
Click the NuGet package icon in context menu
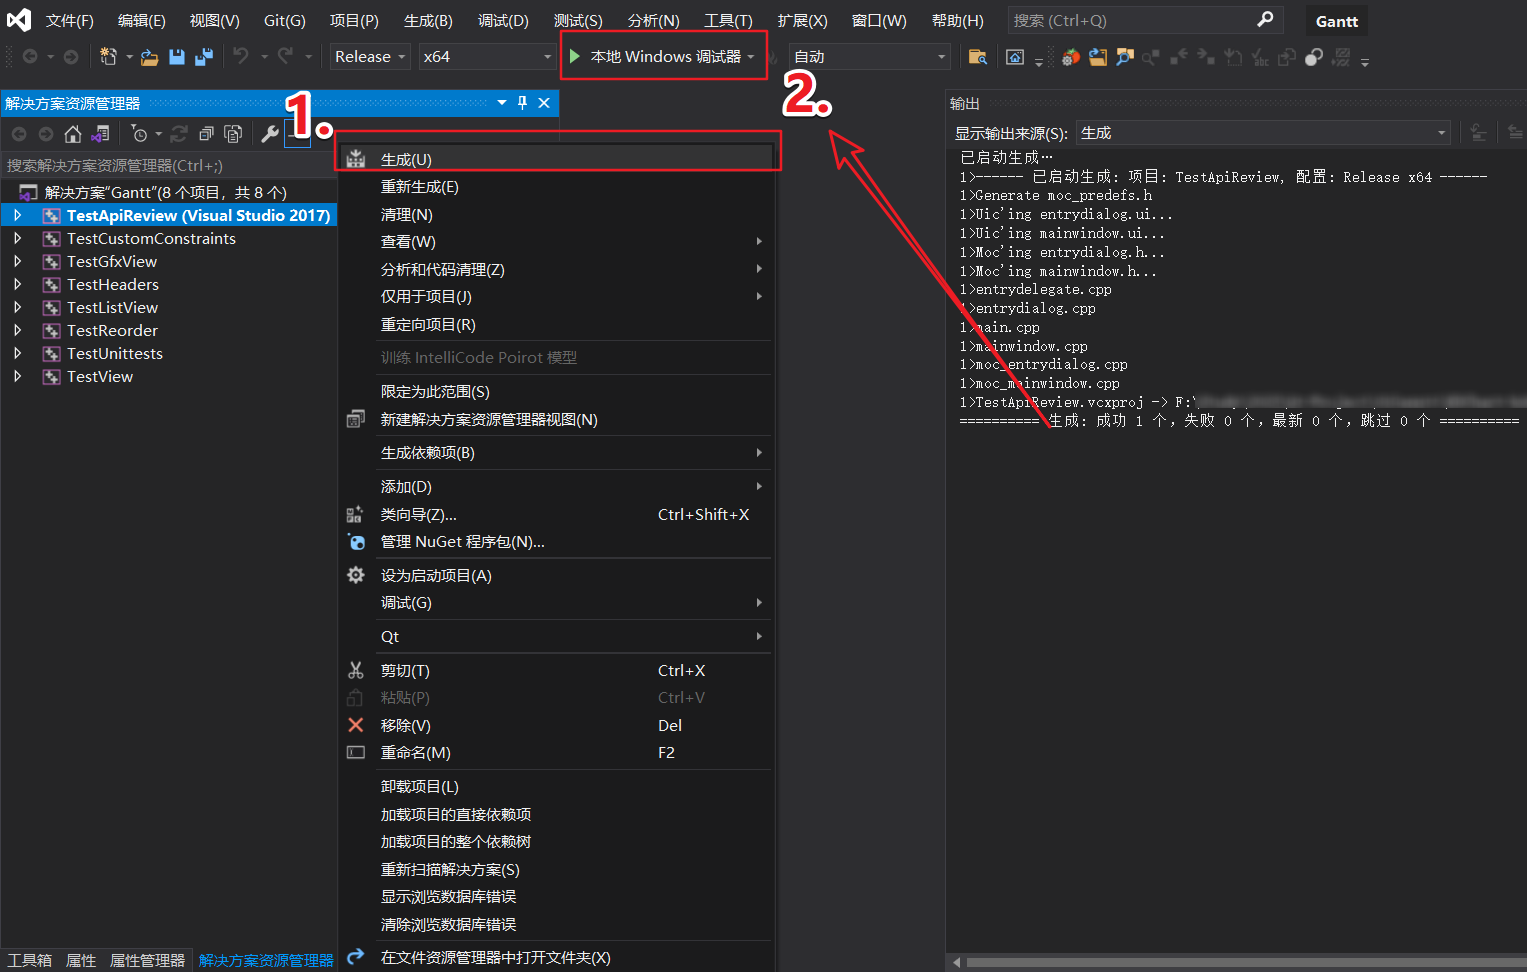pos(356,542)
